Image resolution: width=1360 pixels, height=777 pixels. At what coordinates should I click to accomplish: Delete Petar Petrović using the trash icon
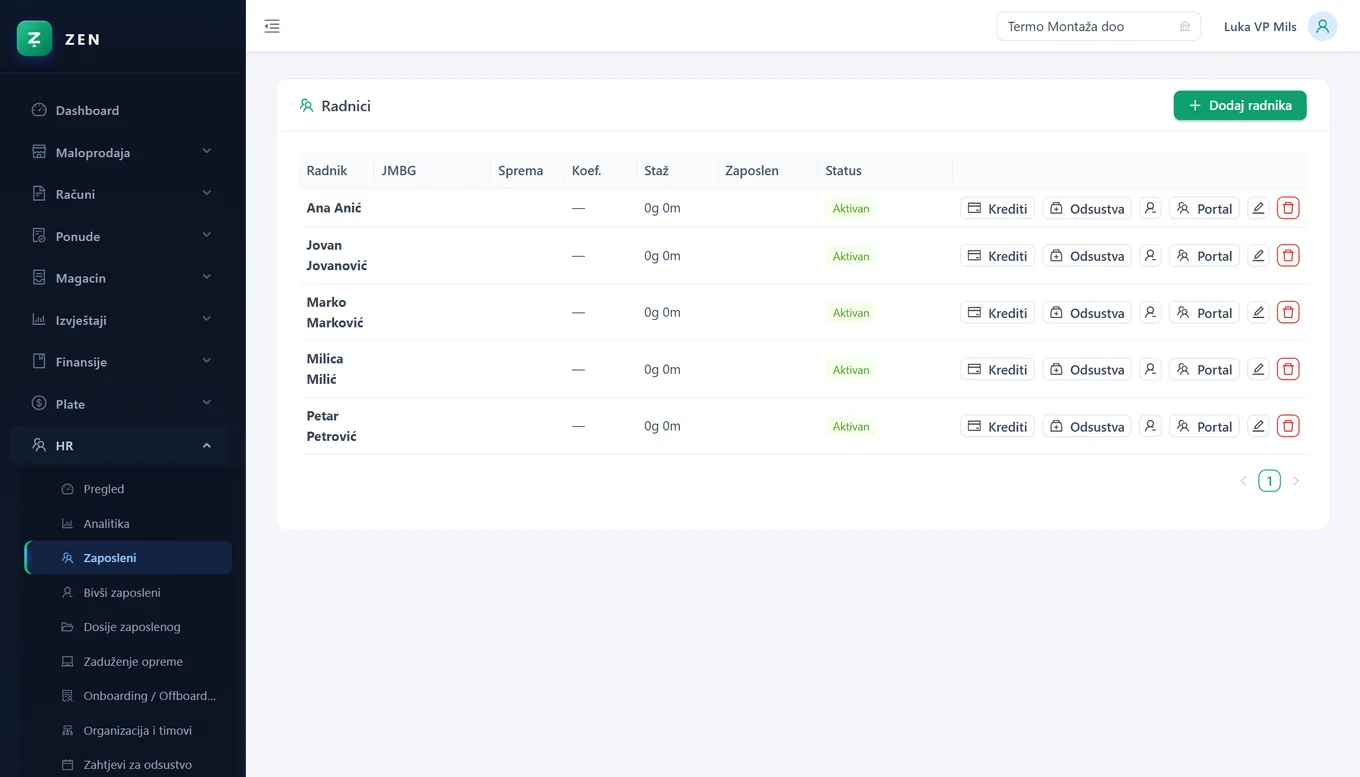tap(1288, 426)
